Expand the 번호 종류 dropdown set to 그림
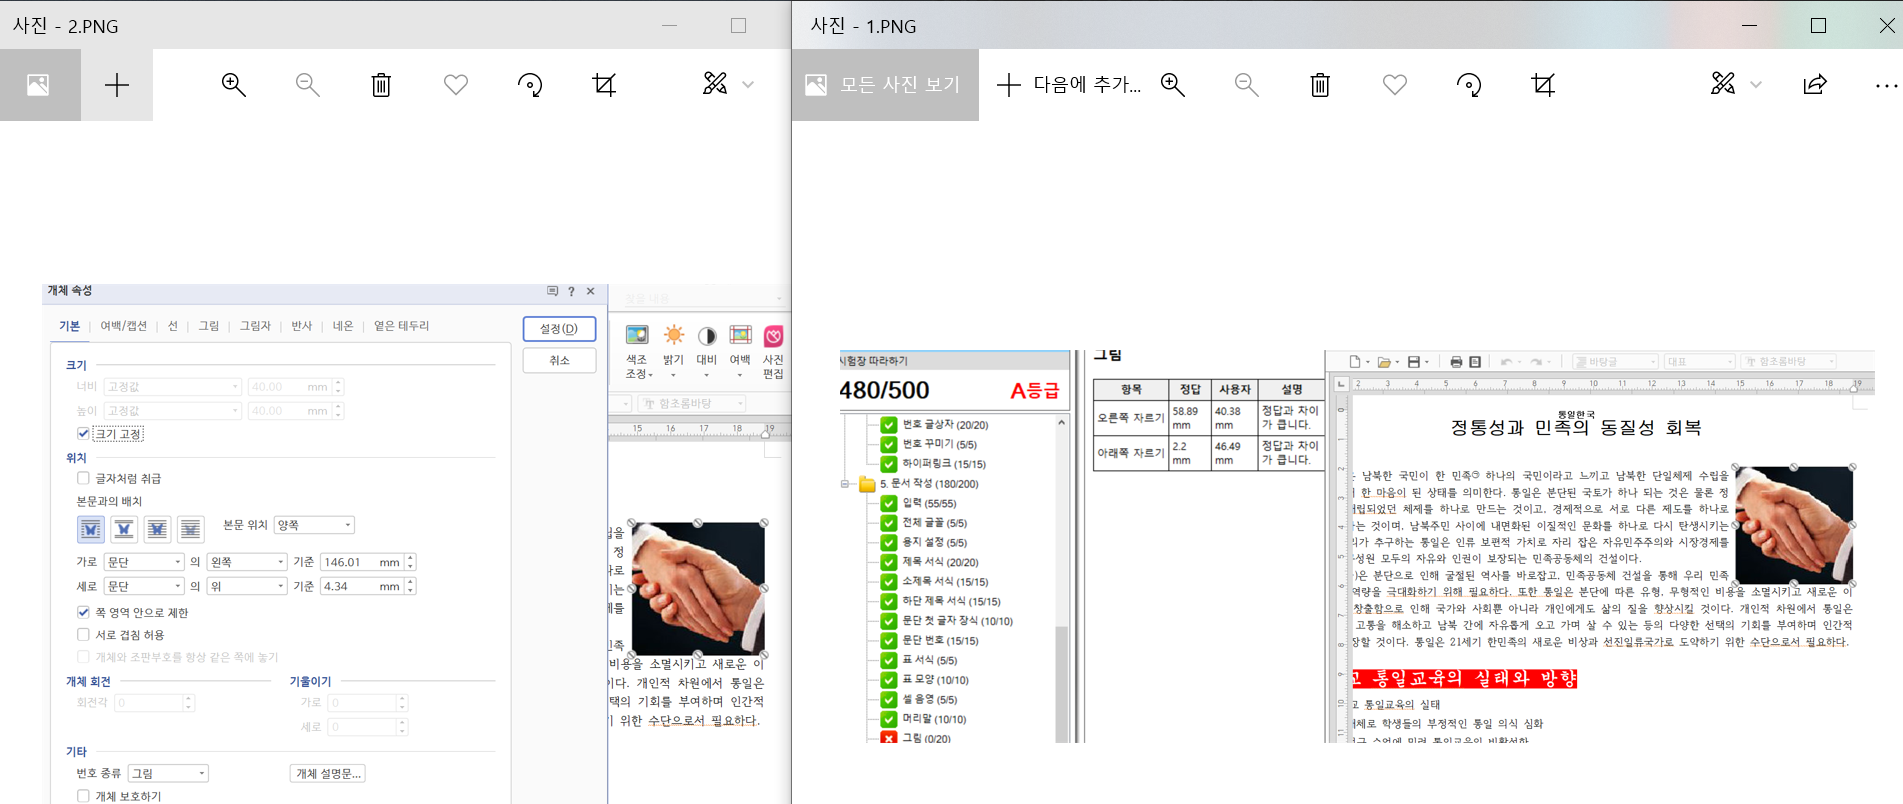This screenshot has width=1903, height=804. coord(168,773)
